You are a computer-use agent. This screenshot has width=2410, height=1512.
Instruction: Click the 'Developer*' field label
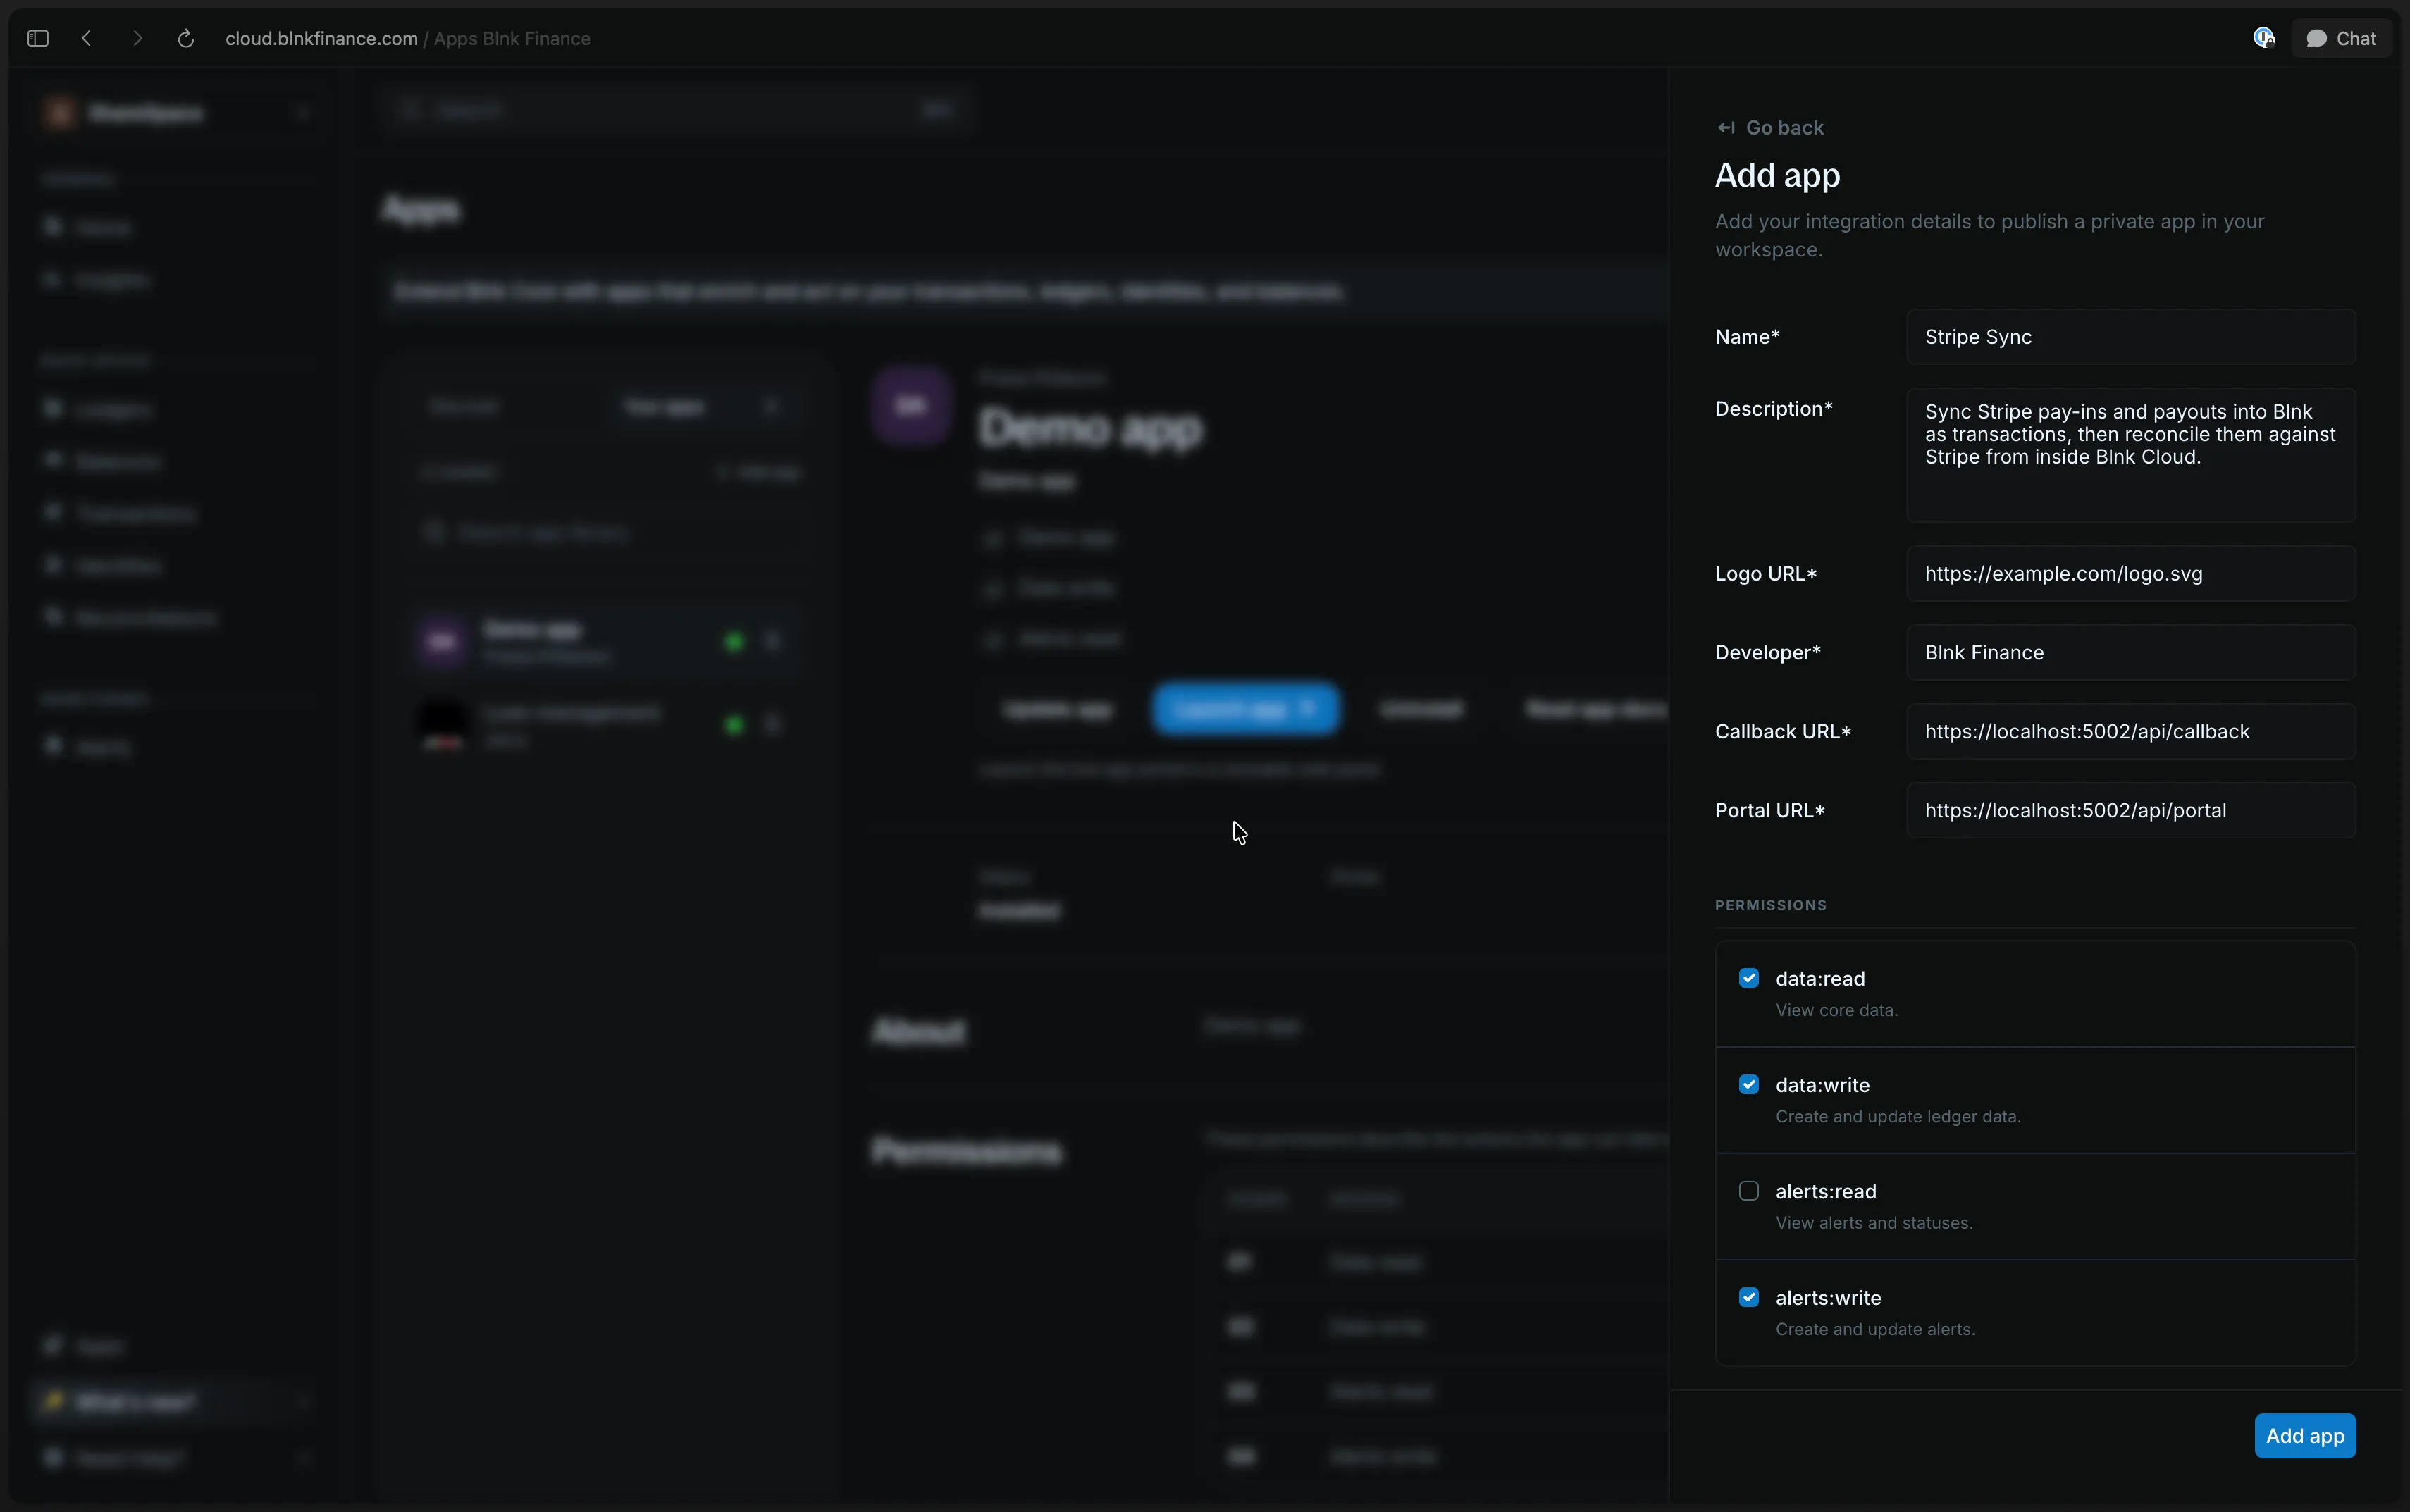click(x=1768, y=653)
